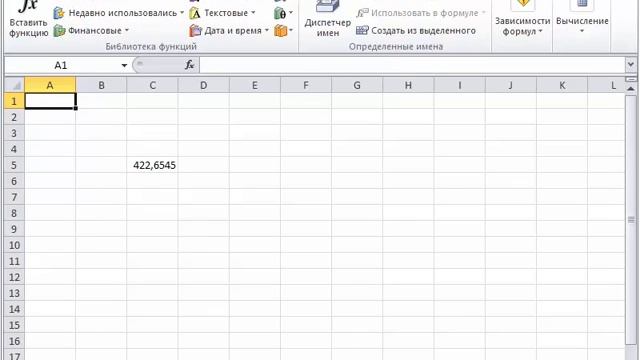The image size is (640, 360).
Task: Select row 11 header
Action: tap(14, 261)
